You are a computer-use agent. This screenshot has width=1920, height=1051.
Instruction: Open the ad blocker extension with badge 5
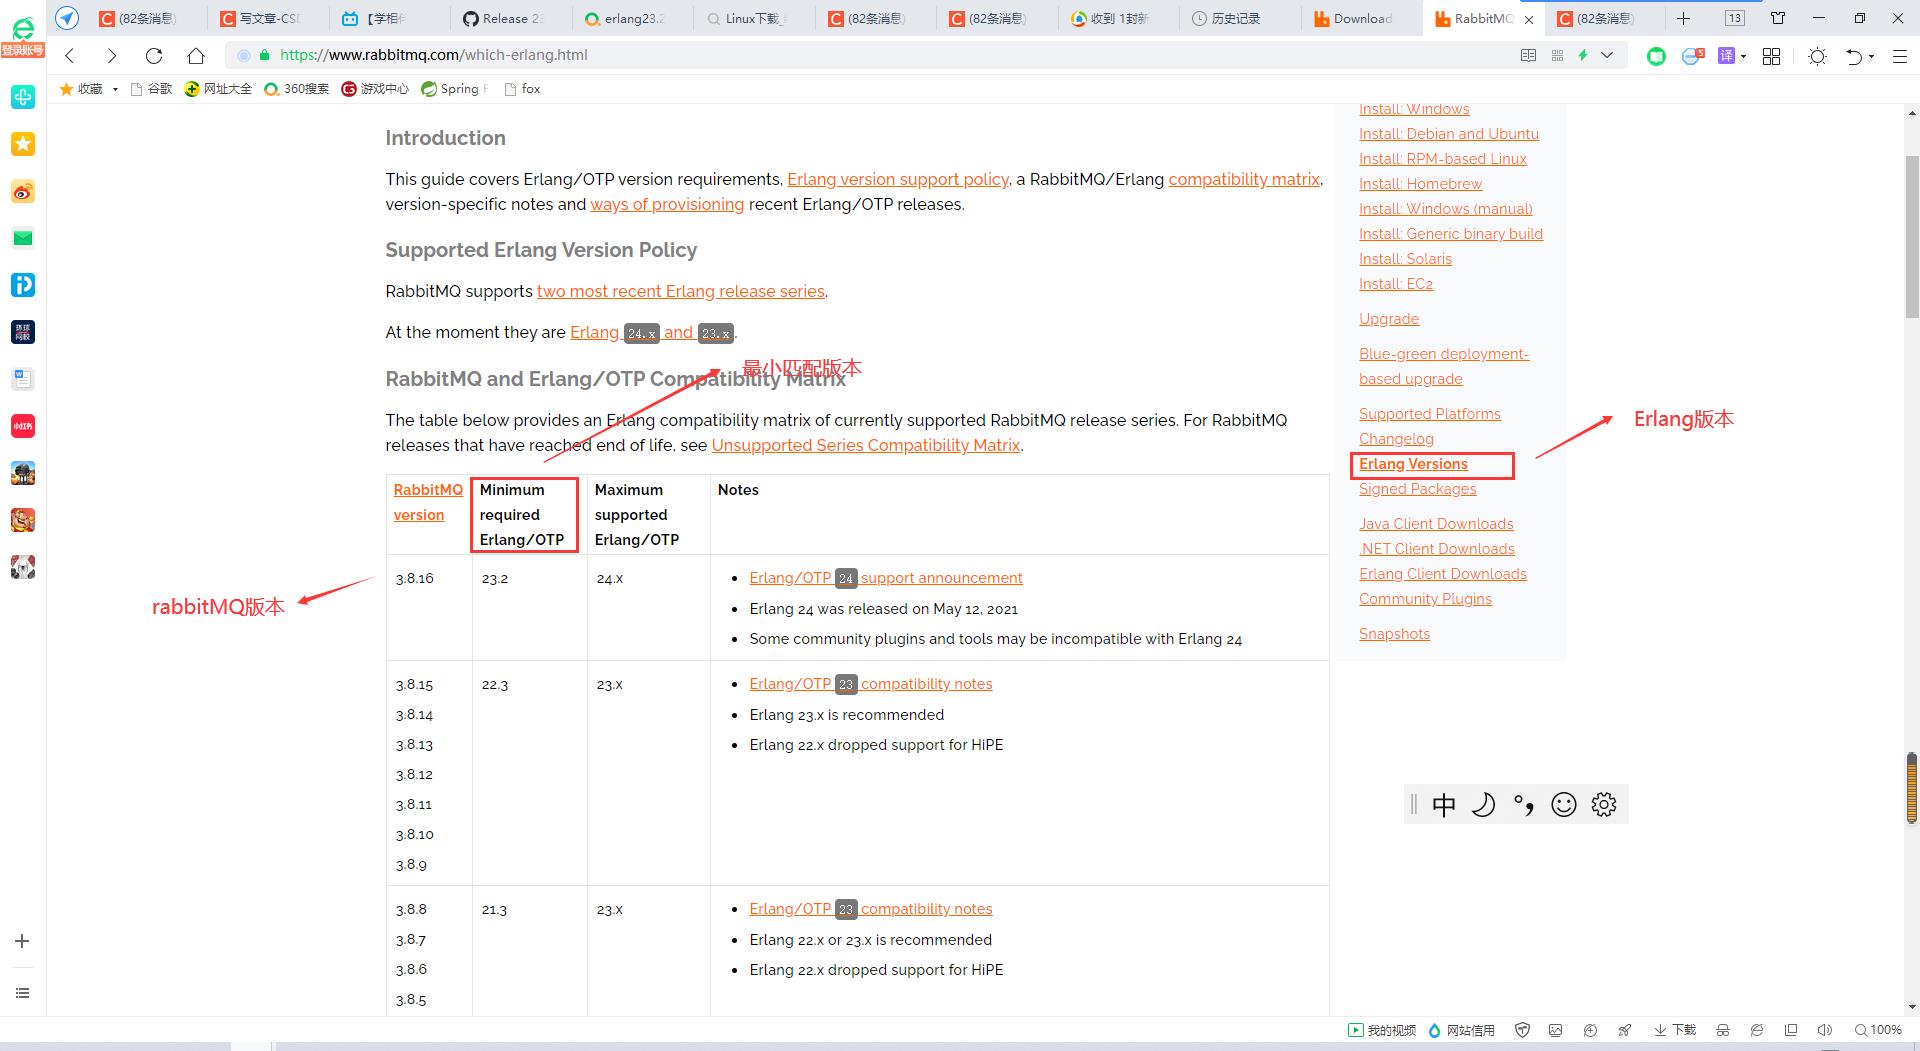[x=1692, y=56]
